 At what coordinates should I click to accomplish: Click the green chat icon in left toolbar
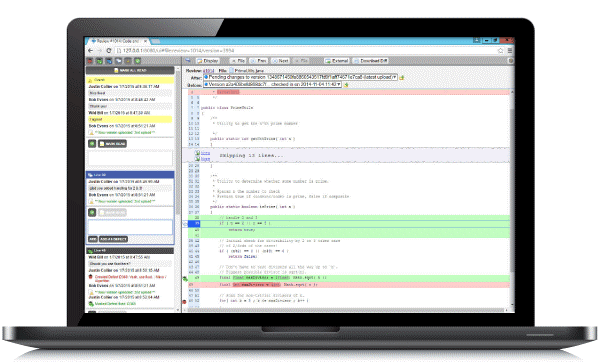pos(99,61)
